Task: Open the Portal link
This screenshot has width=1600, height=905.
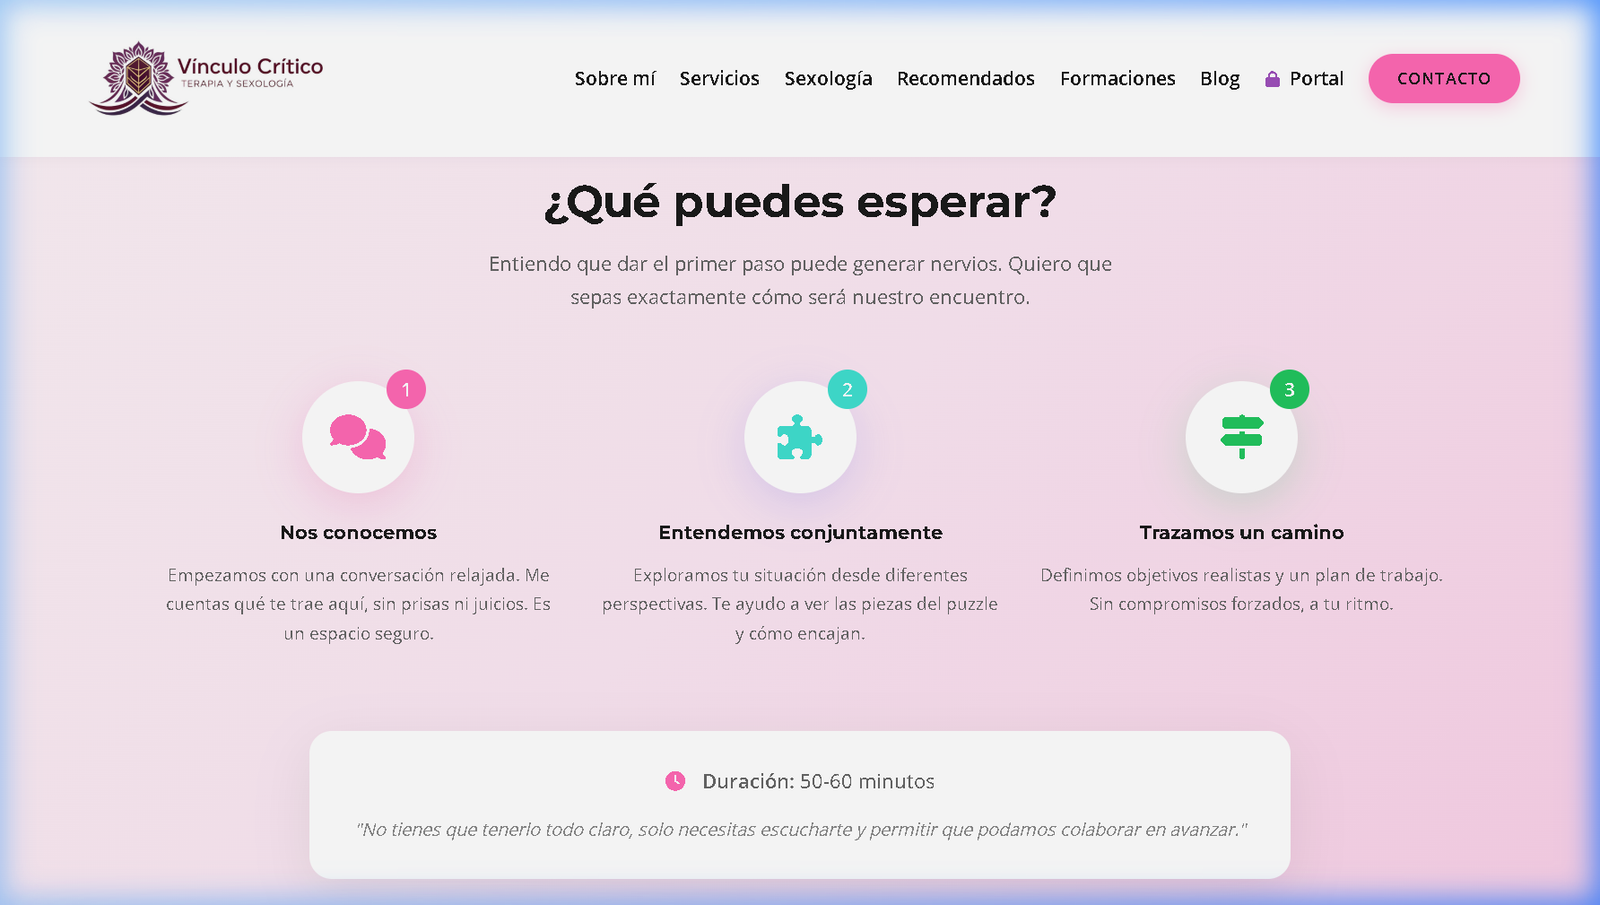Action: pyautogui.click(x=1304, y=78)
